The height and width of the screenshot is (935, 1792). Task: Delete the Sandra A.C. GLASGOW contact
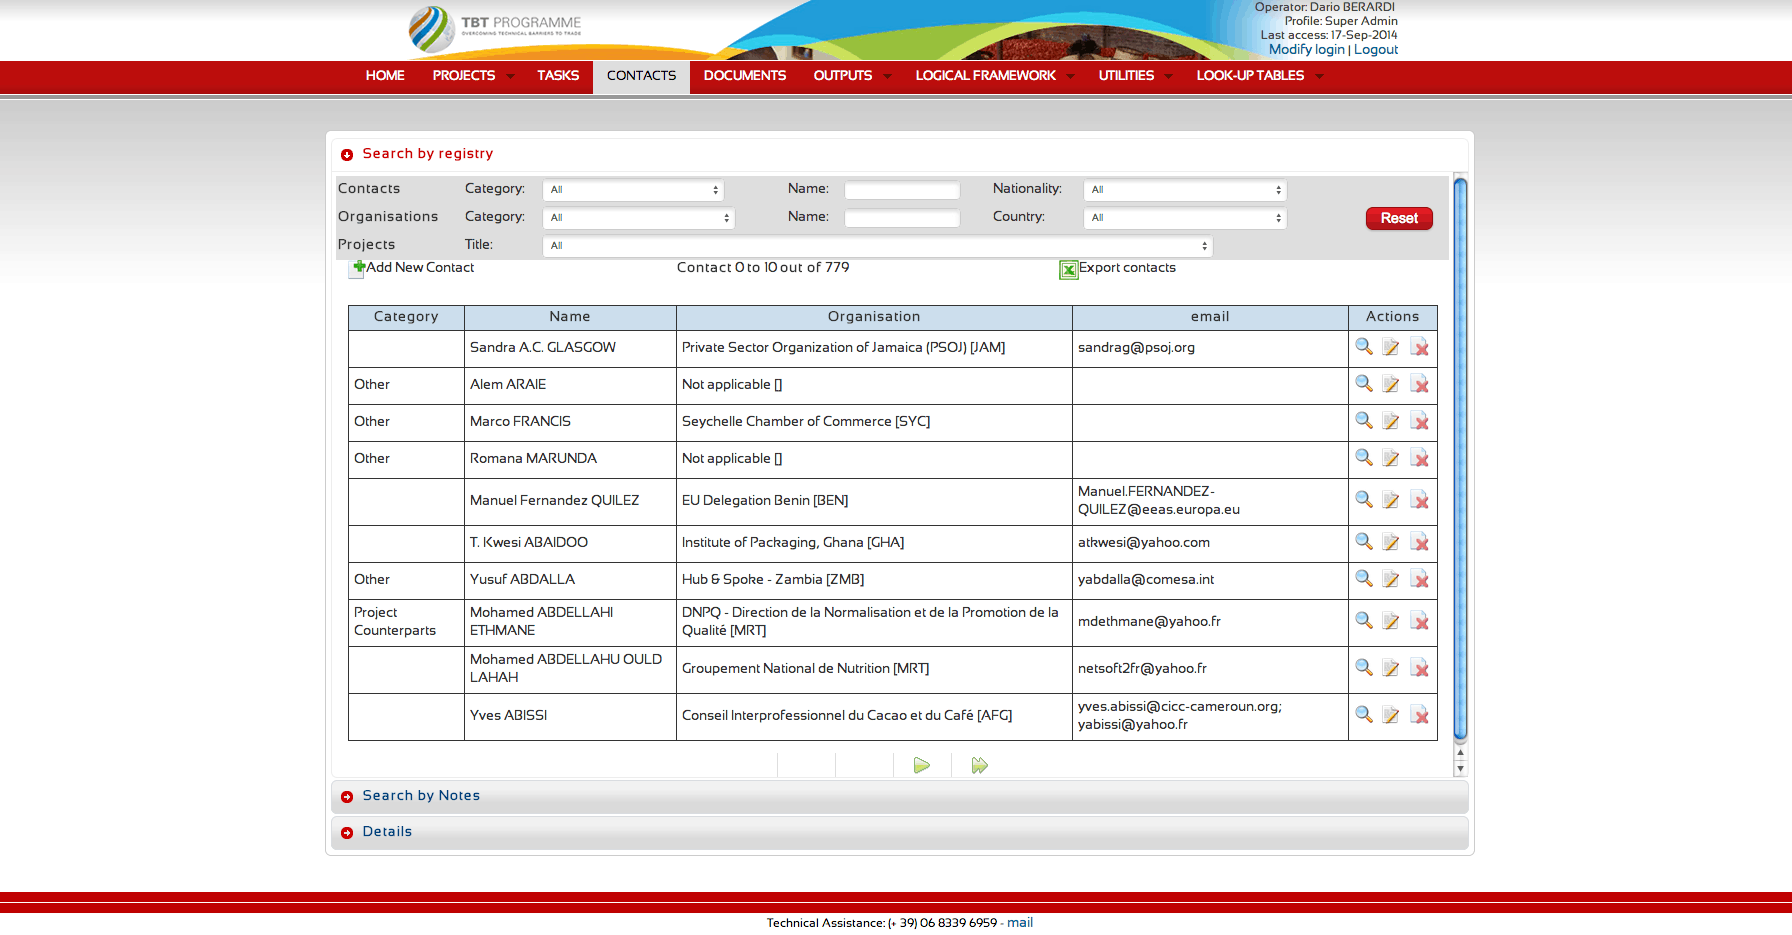pyautogui.click(x=1420, y=347)
